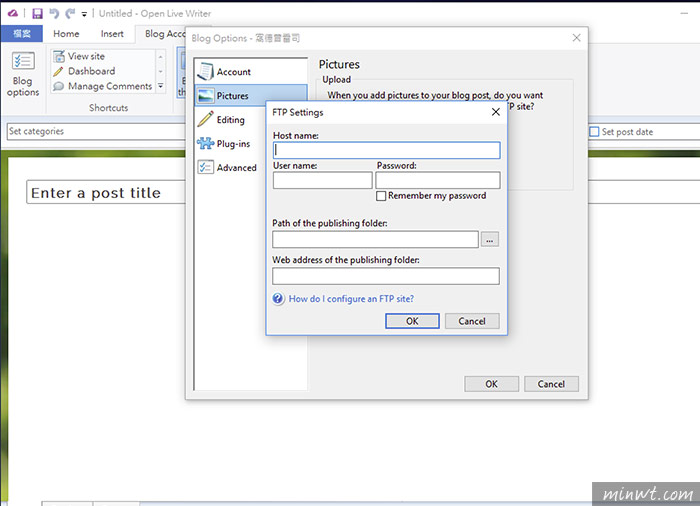
Task: Click the Undo arrow in title bar
Action: pos(54,13)
